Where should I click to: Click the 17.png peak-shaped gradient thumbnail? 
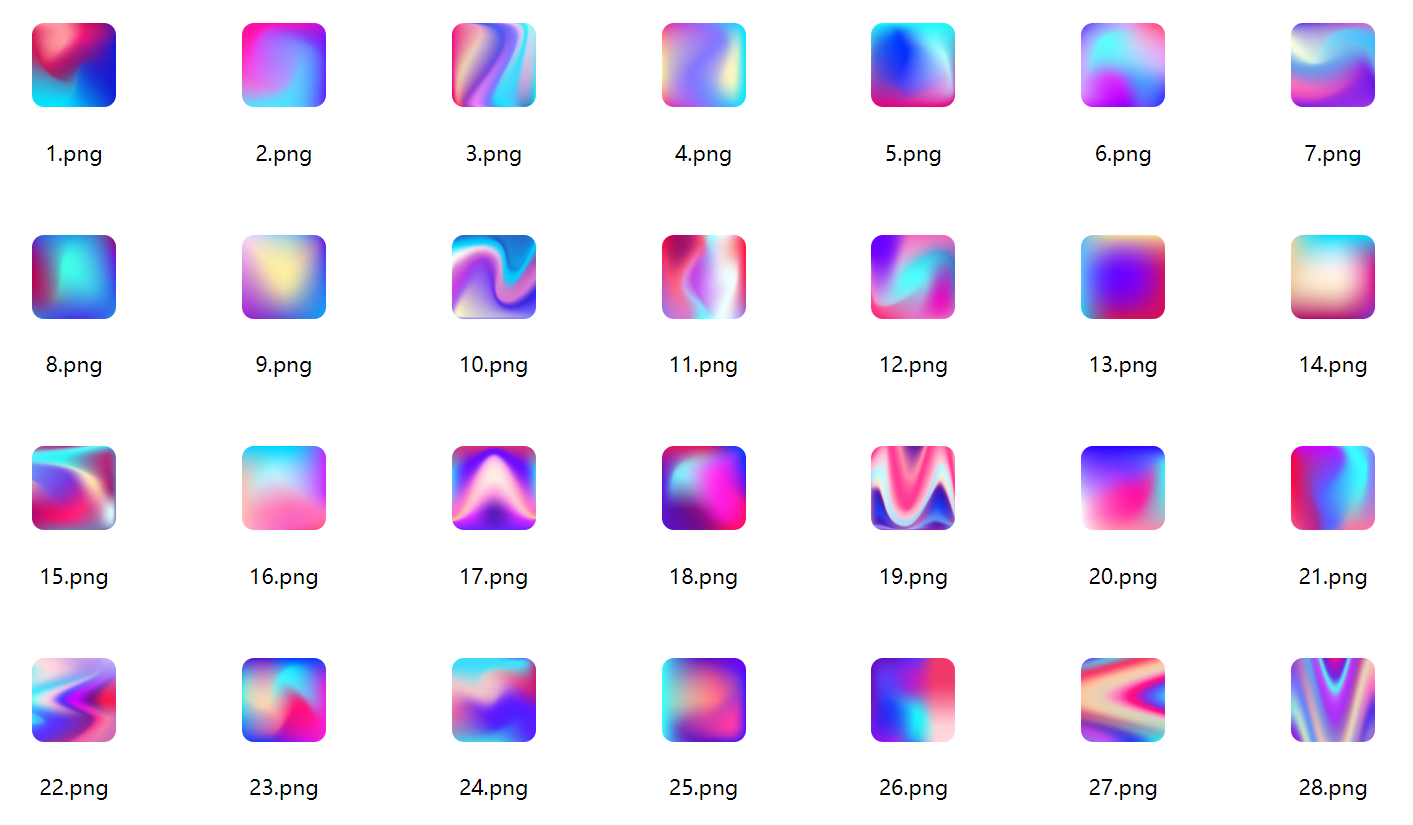coord(494,488)
